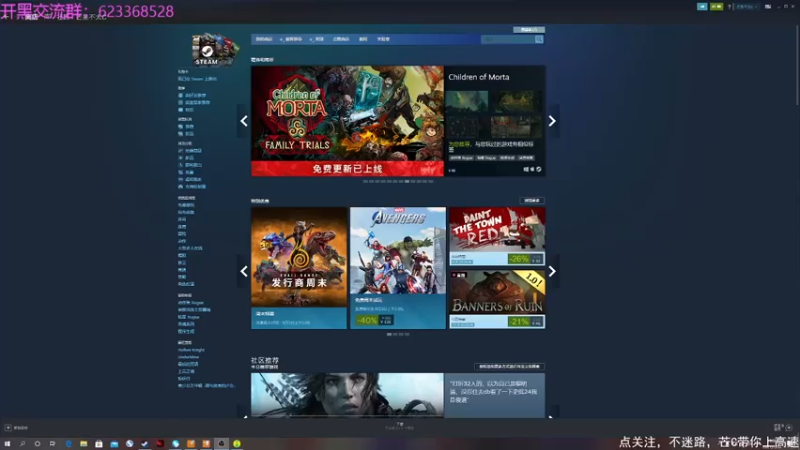Click the Cortana circle taskbar icon
The height and width of the screenshot is (450, 800).
pos(37,444)
